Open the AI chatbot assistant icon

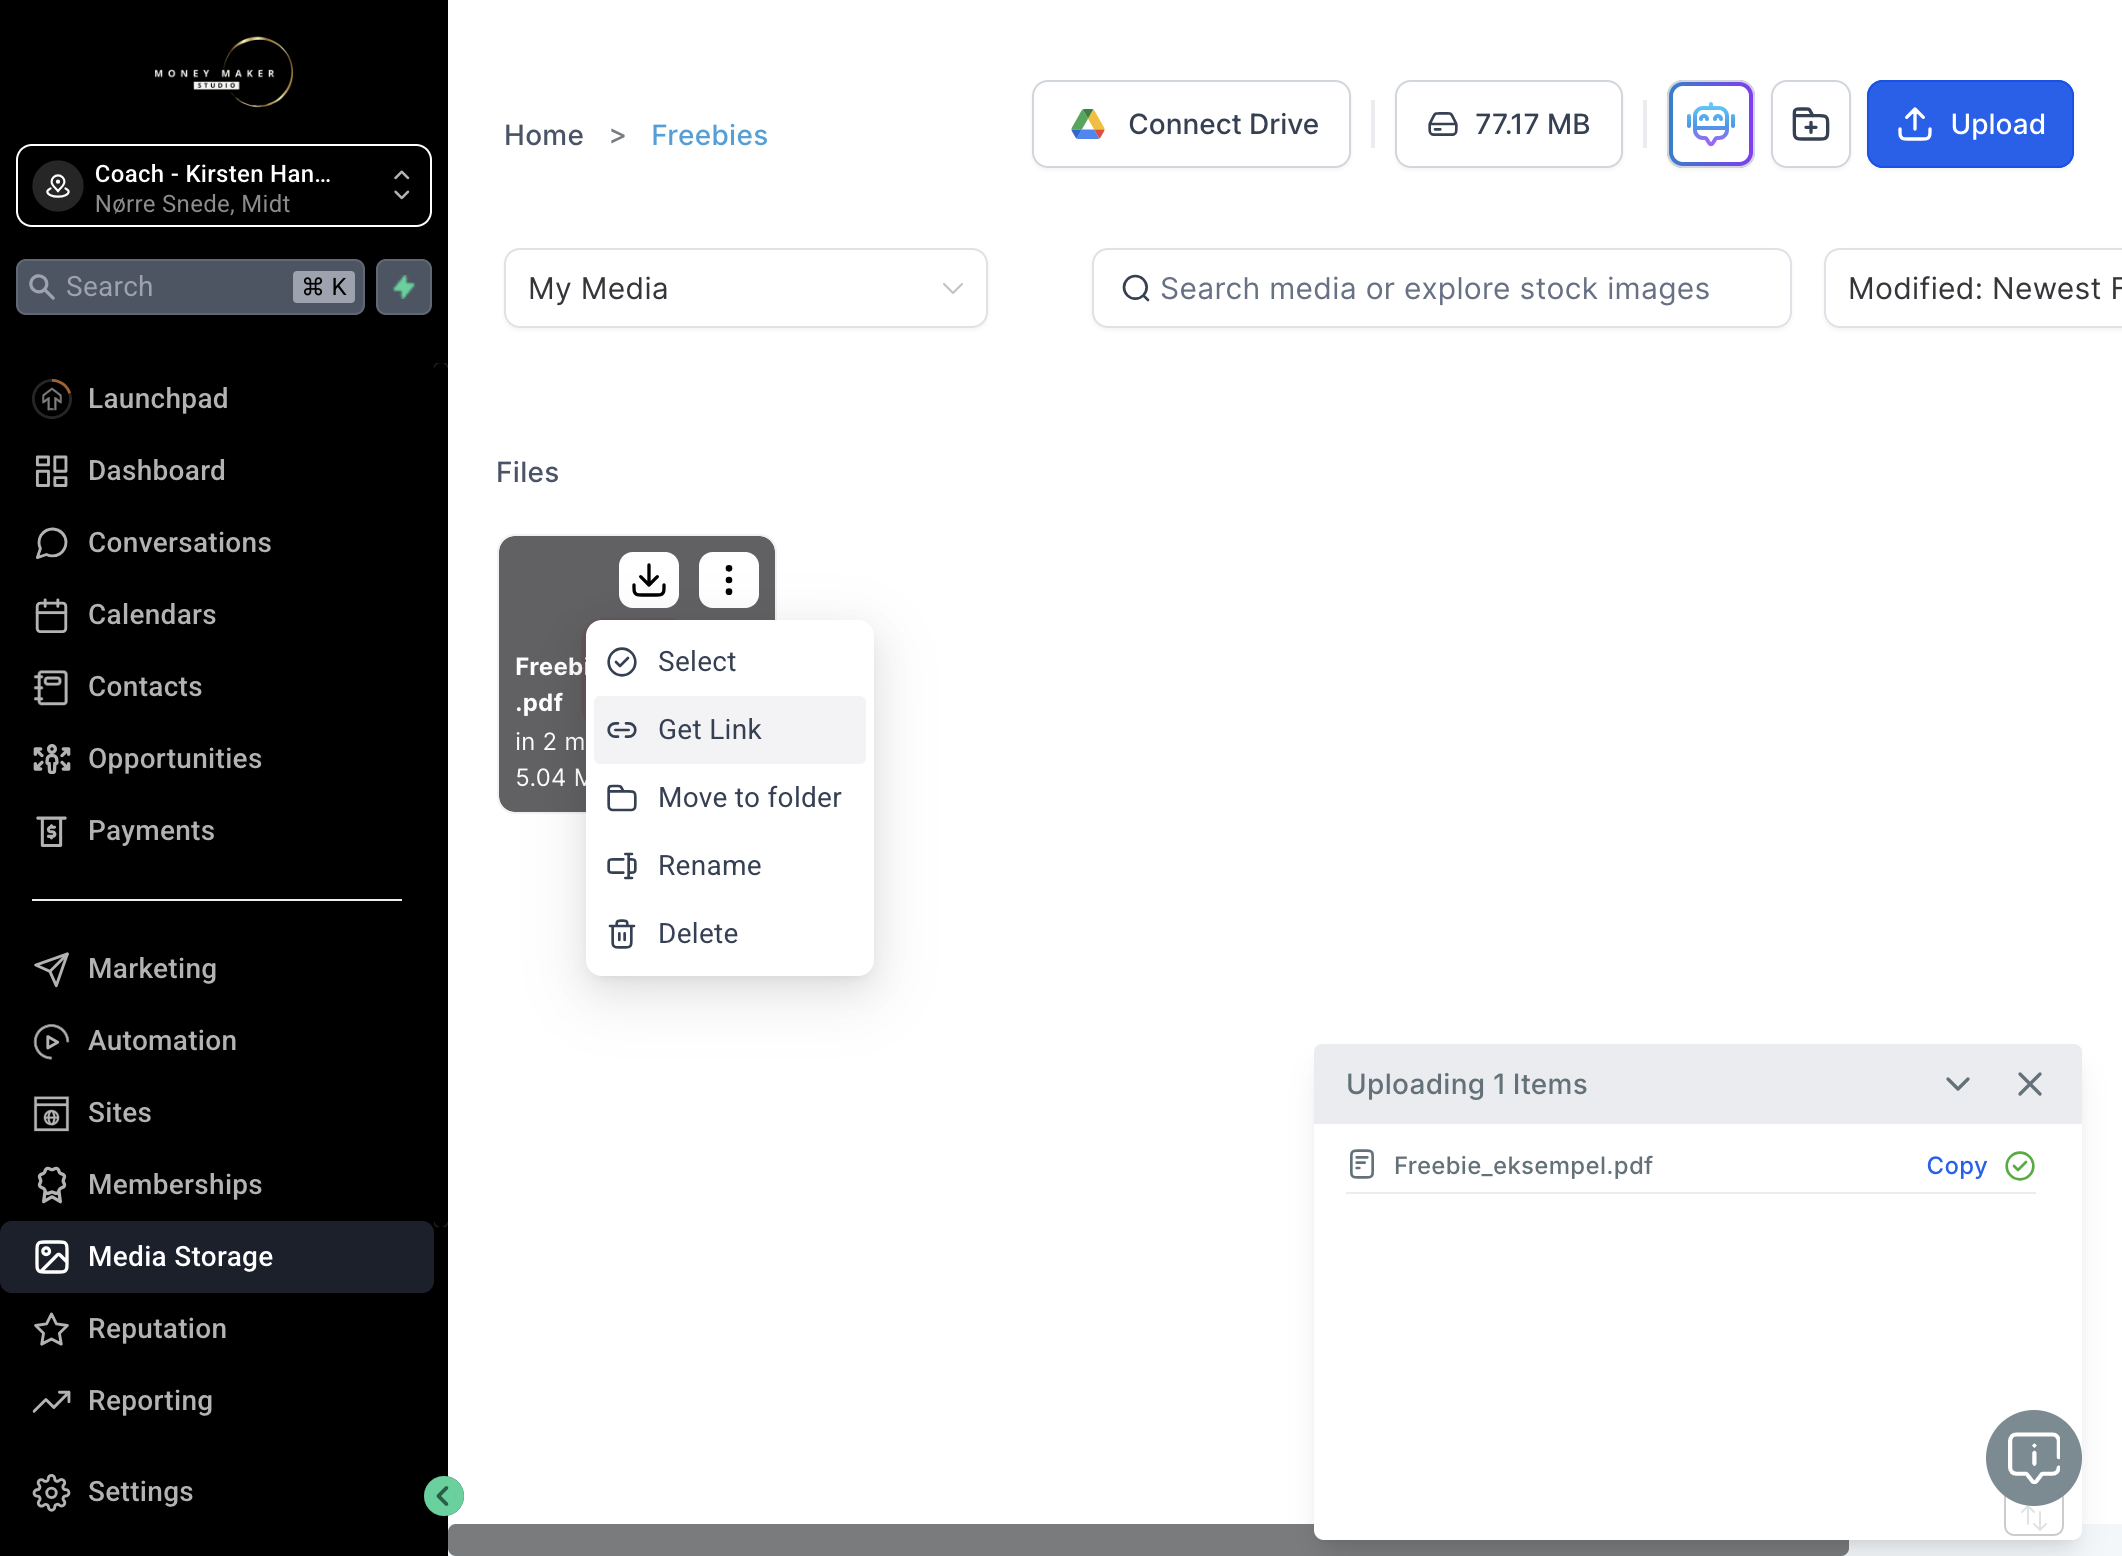pyautogui.click(x=1711, y=124)
